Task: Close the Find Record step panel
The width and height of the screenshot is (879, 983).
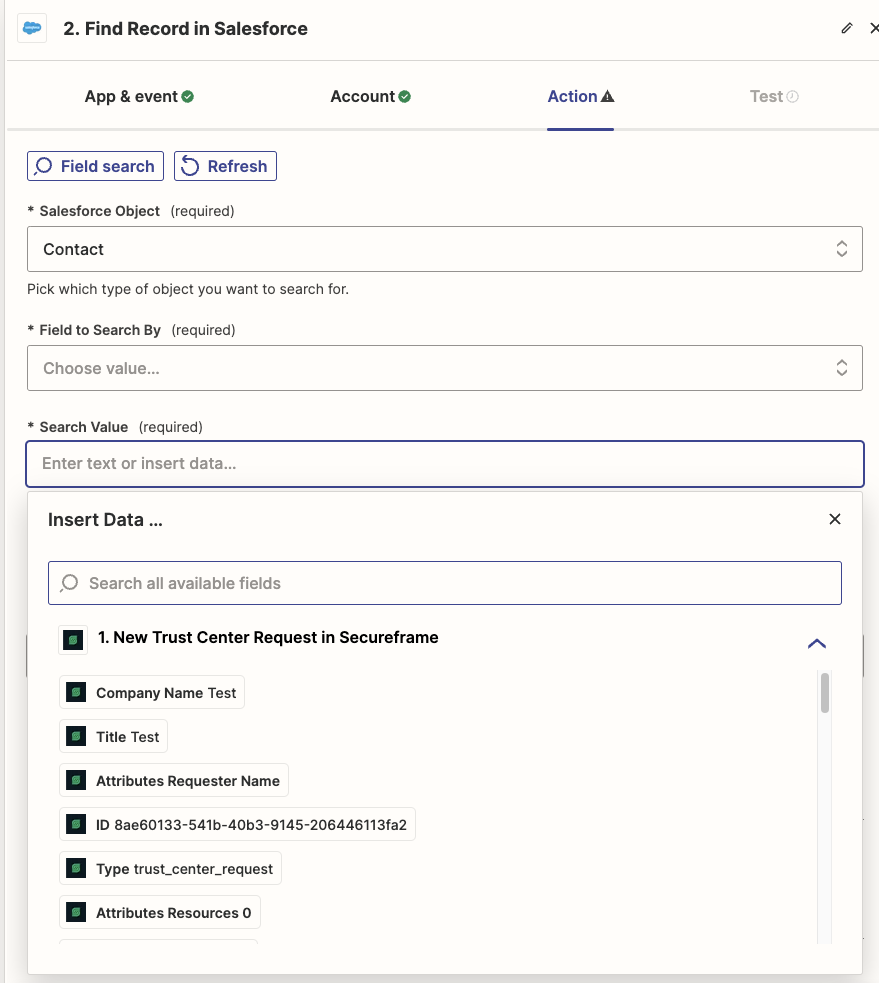Action: tap(874, 28)
